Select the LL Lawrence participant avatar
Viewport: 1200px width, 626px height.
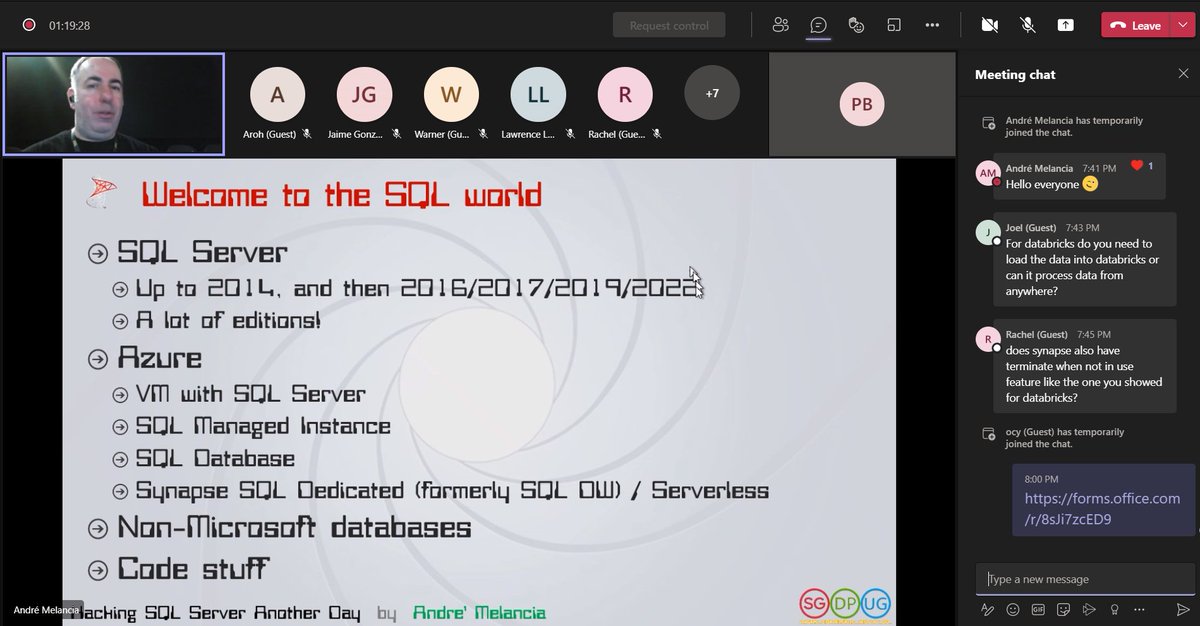(538, 95)
